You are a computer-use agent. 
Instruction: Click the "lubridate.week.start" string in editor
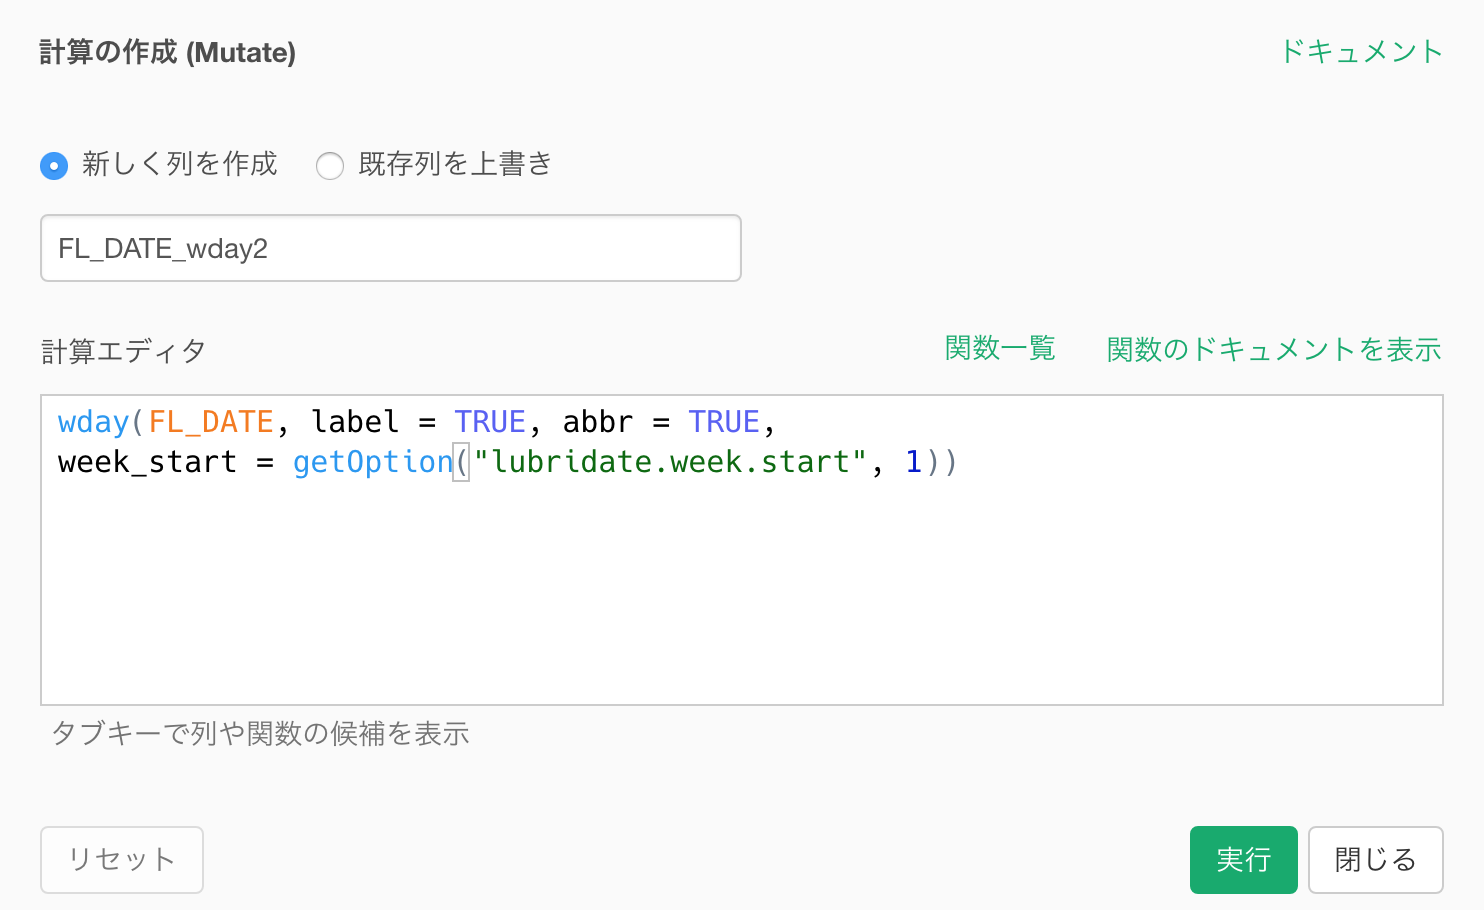tap(670, 462)
